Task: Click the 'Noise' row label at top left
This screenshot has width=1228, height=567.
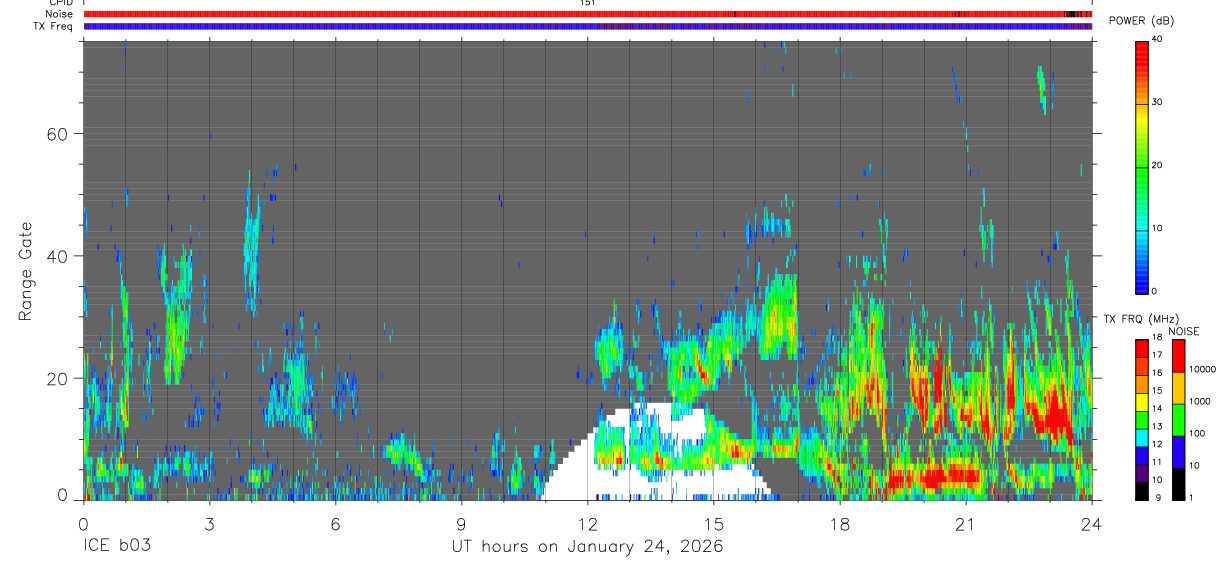Action: pyautogui.click(x=59, y=14)
